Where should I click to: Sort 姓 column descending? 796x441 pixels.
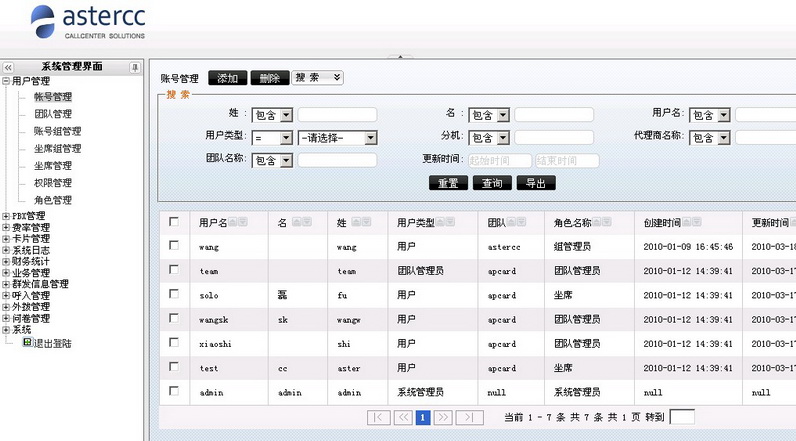click(367, 222)
